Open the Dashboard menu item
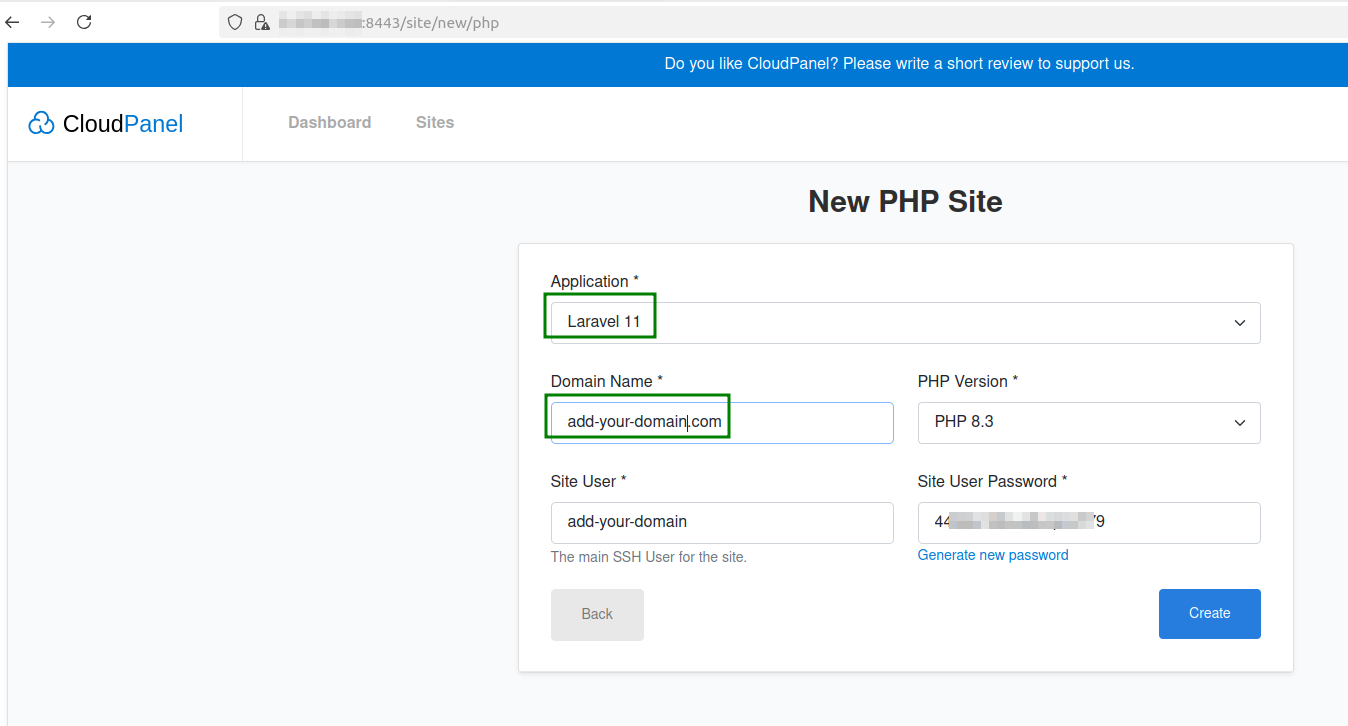Screen dimensions: 1348x726 330,122
